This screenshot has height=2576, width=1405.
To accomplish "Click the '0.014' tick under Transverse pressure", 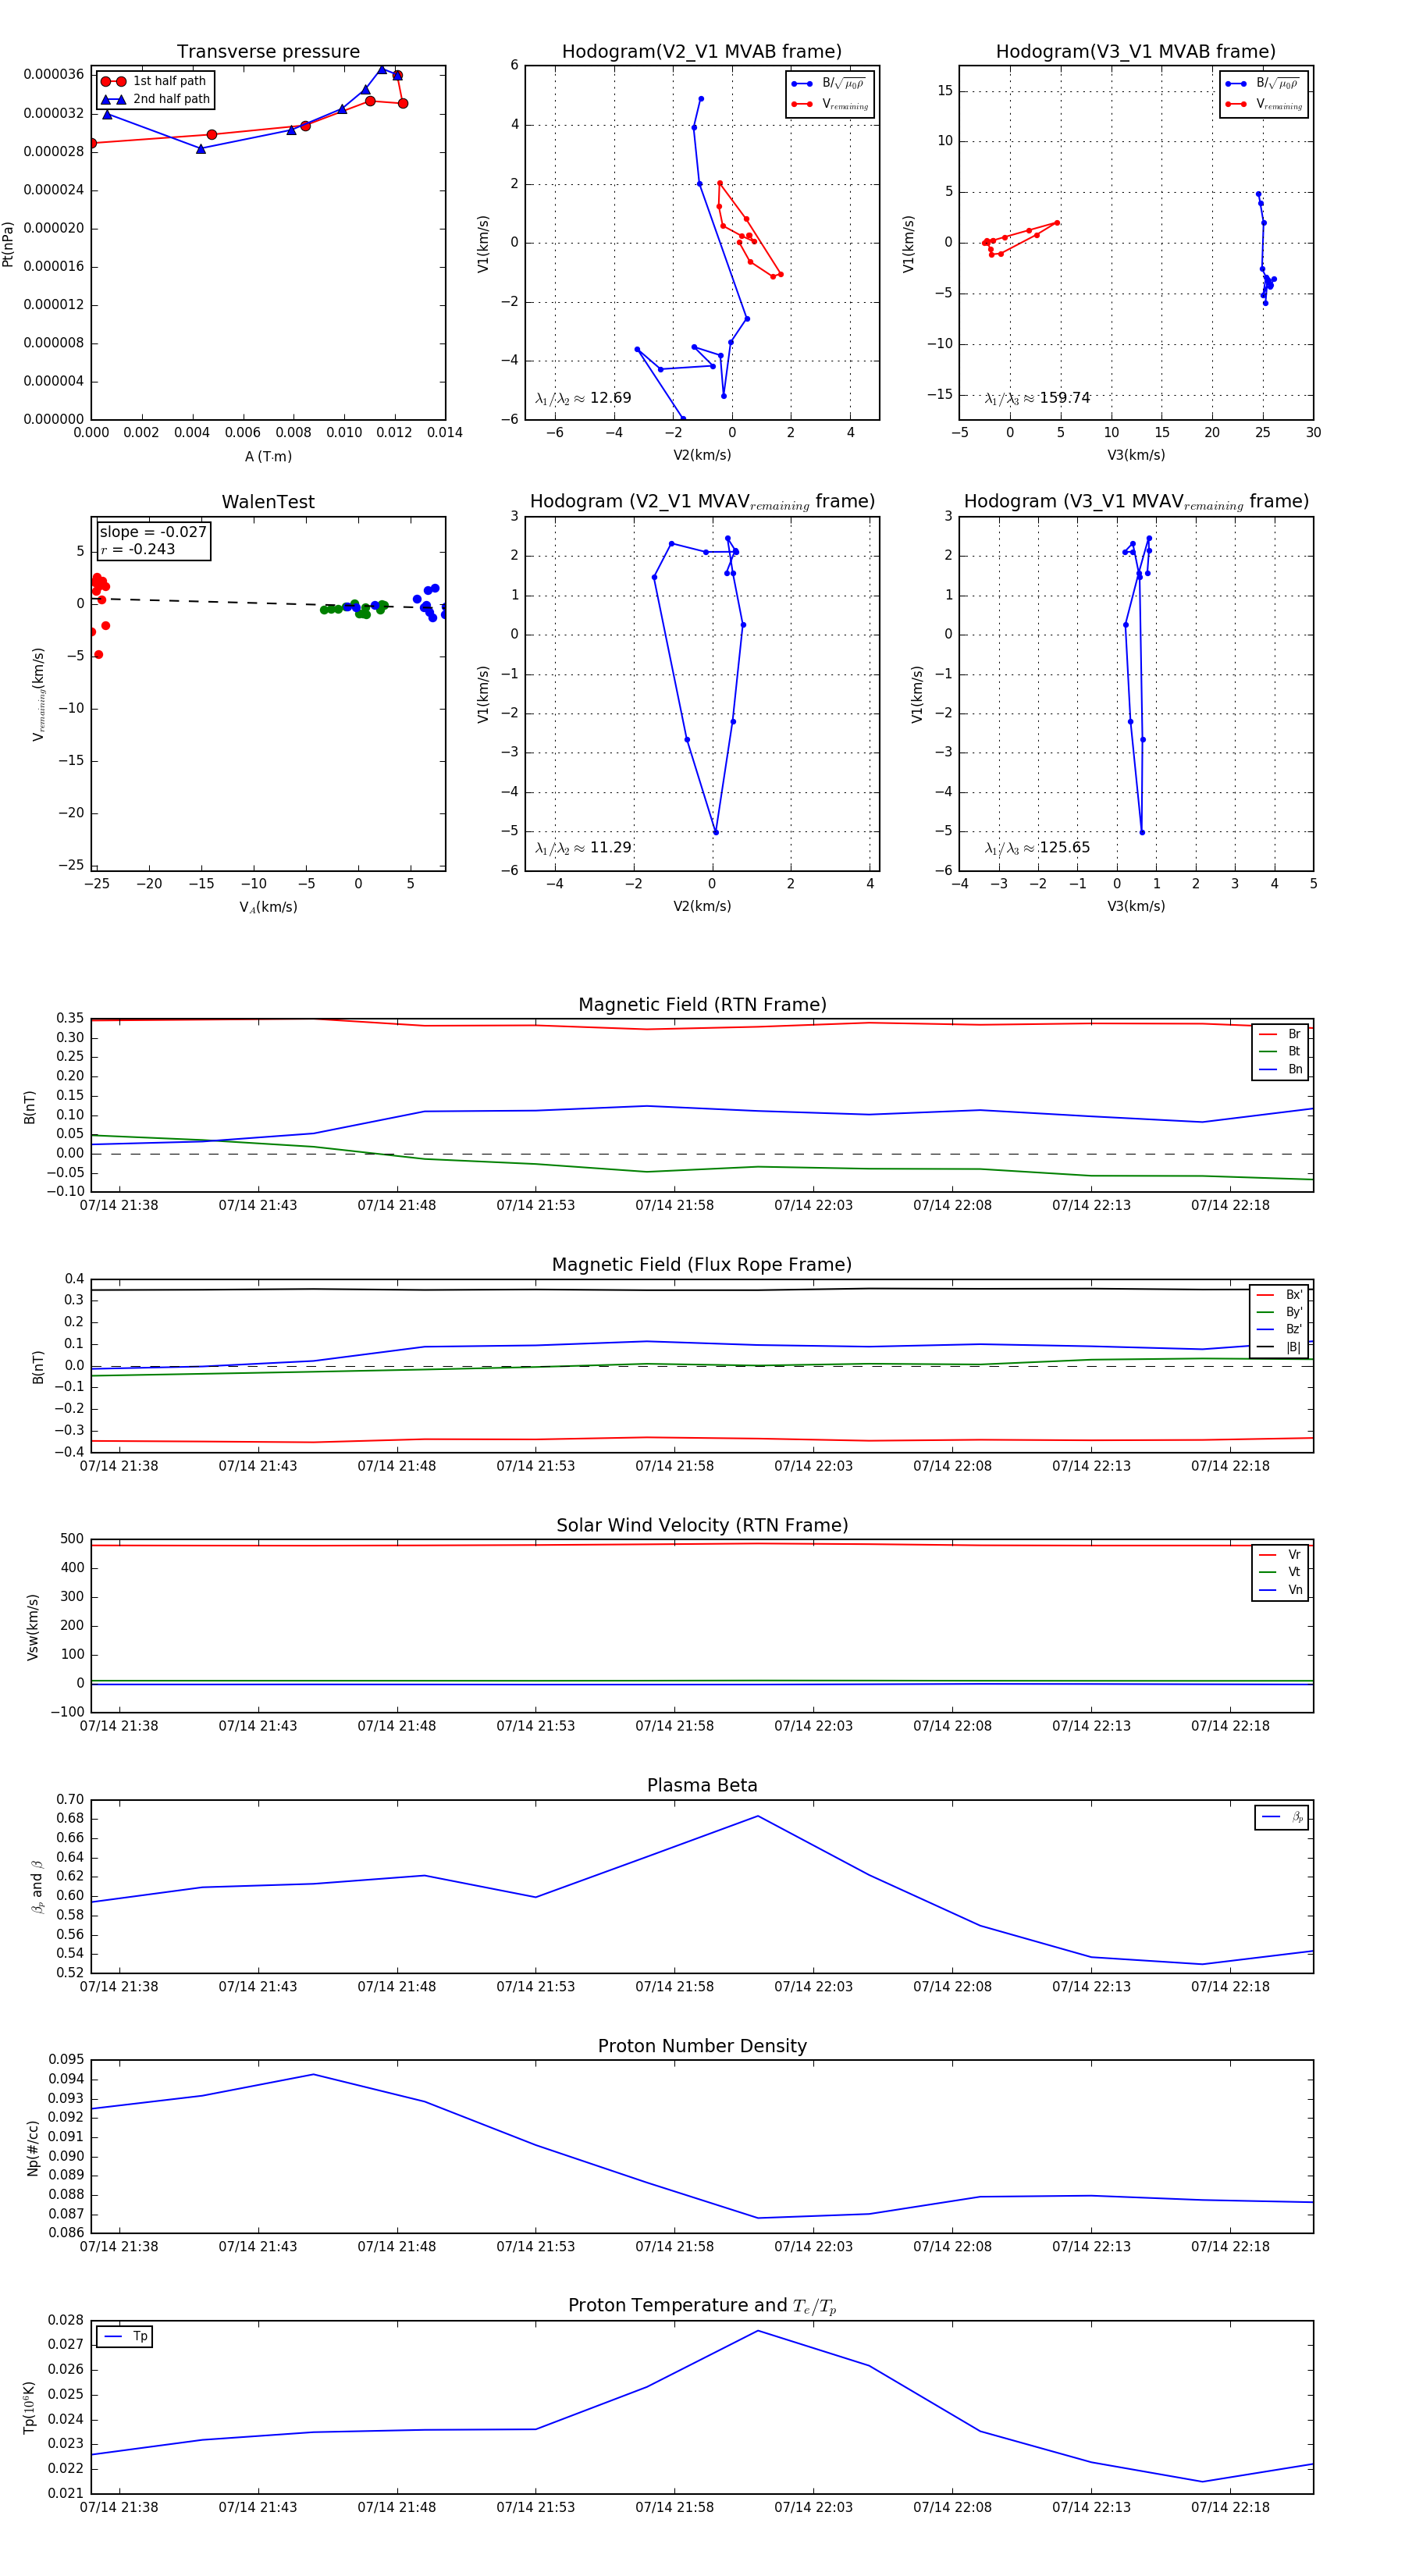I will (445, 432).
